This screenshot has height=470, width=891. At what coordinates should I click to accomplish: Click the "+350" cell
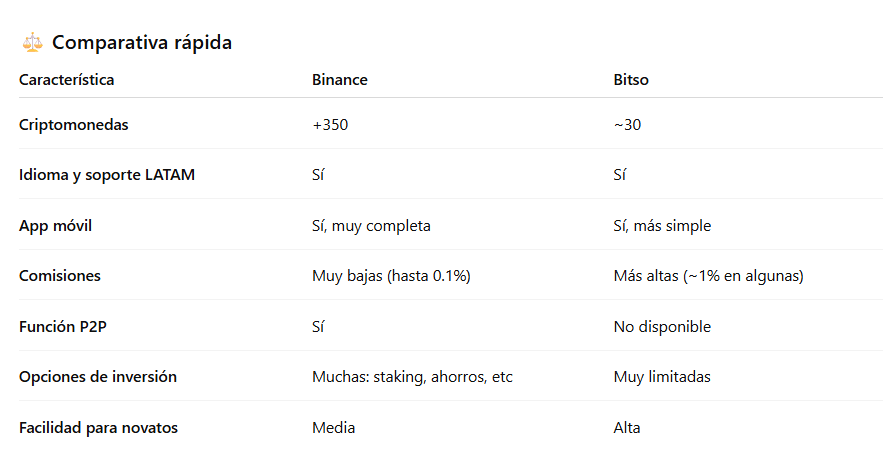pyautogui.click(x=330, y=125)
